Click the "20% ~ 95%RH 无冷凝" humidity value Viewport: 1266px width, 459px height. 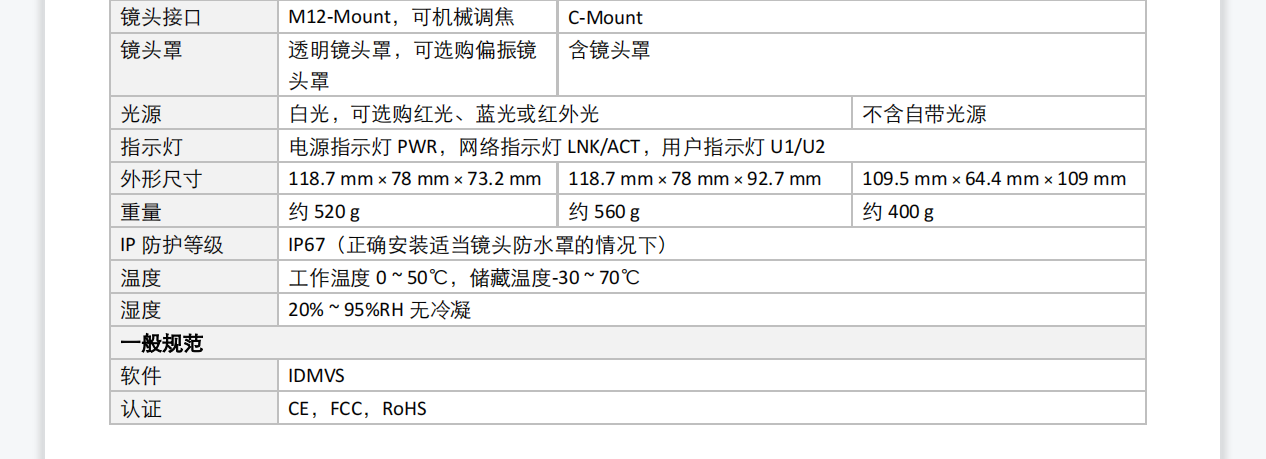[x=379, y=310]
